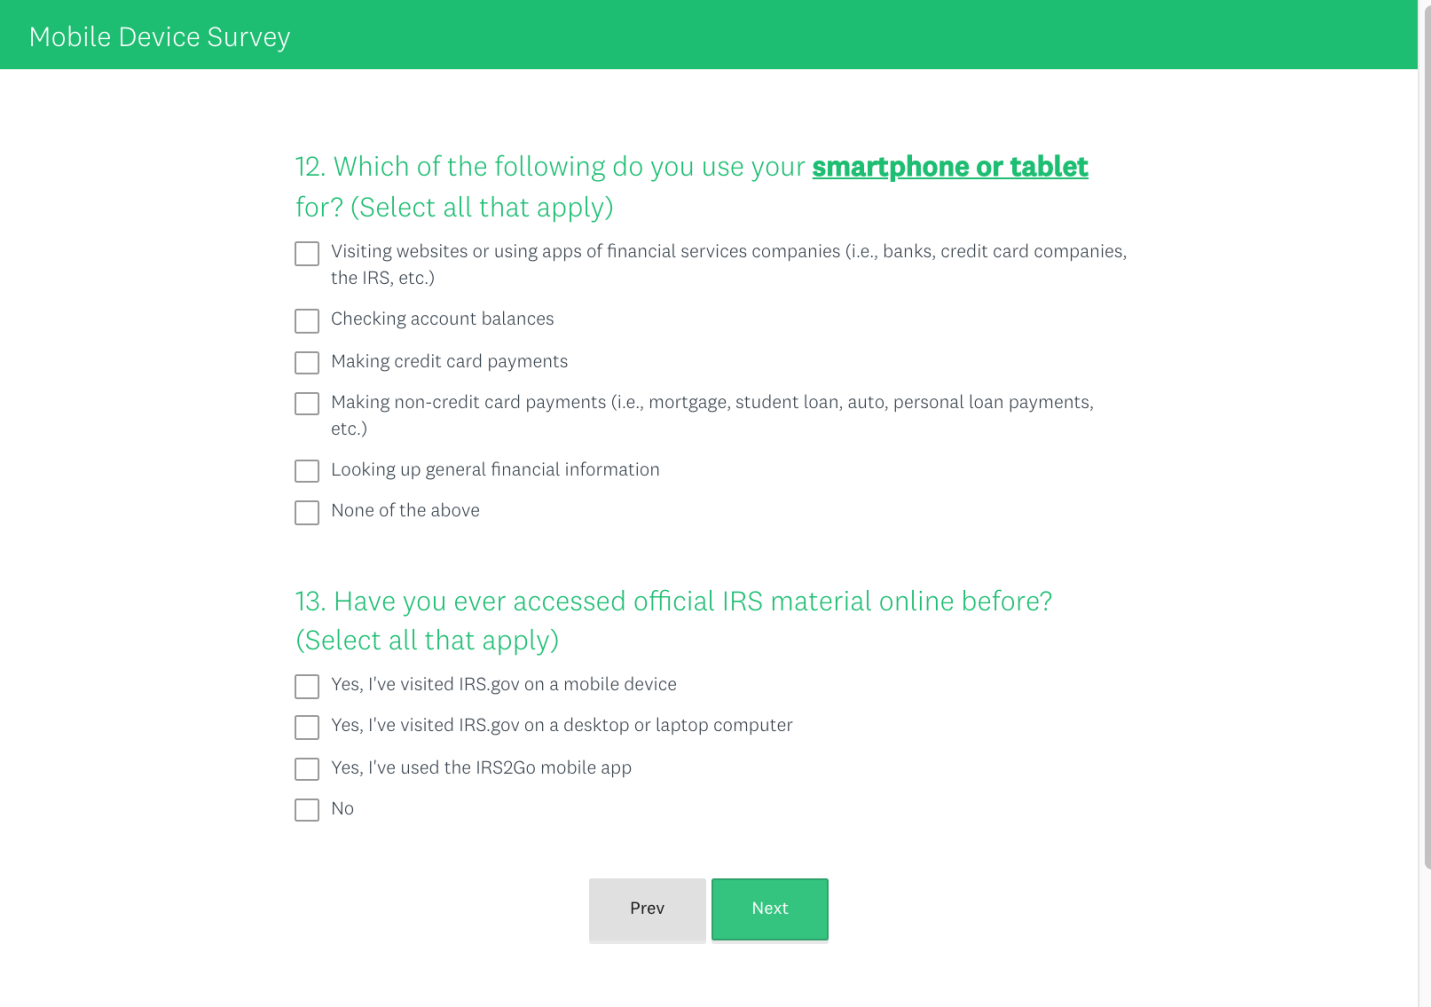Select 'Making credit card payments' checkbox
Viewport: 1431px width, 1007px height.
(307, 362)
